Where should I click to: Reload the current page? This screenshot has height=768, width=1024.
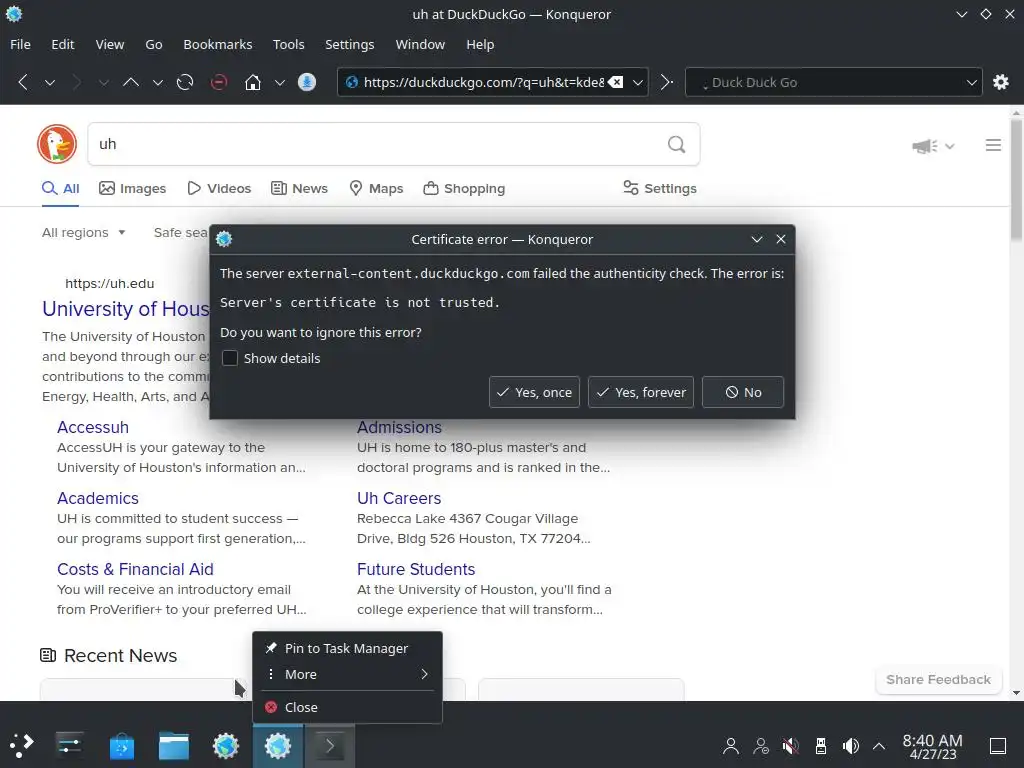pos(185,82)
